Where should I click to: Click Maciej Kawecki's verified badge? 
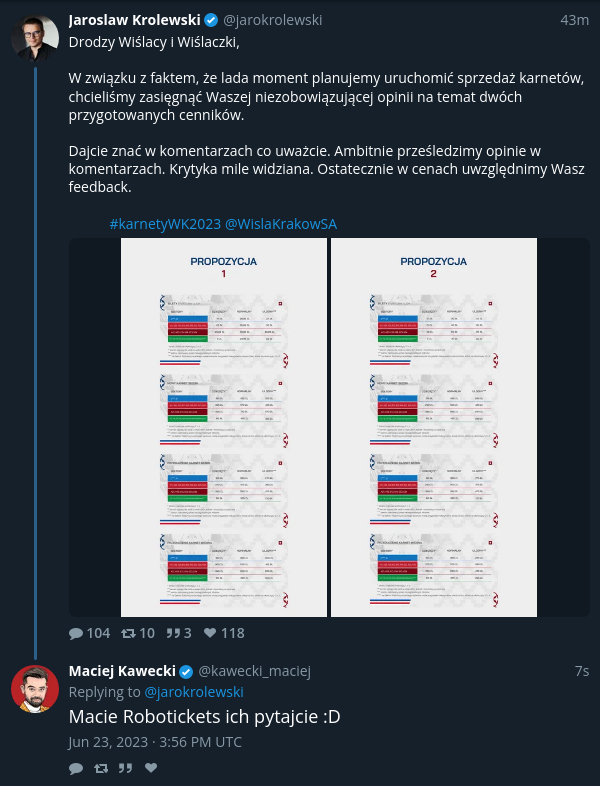tap(186, 671)
